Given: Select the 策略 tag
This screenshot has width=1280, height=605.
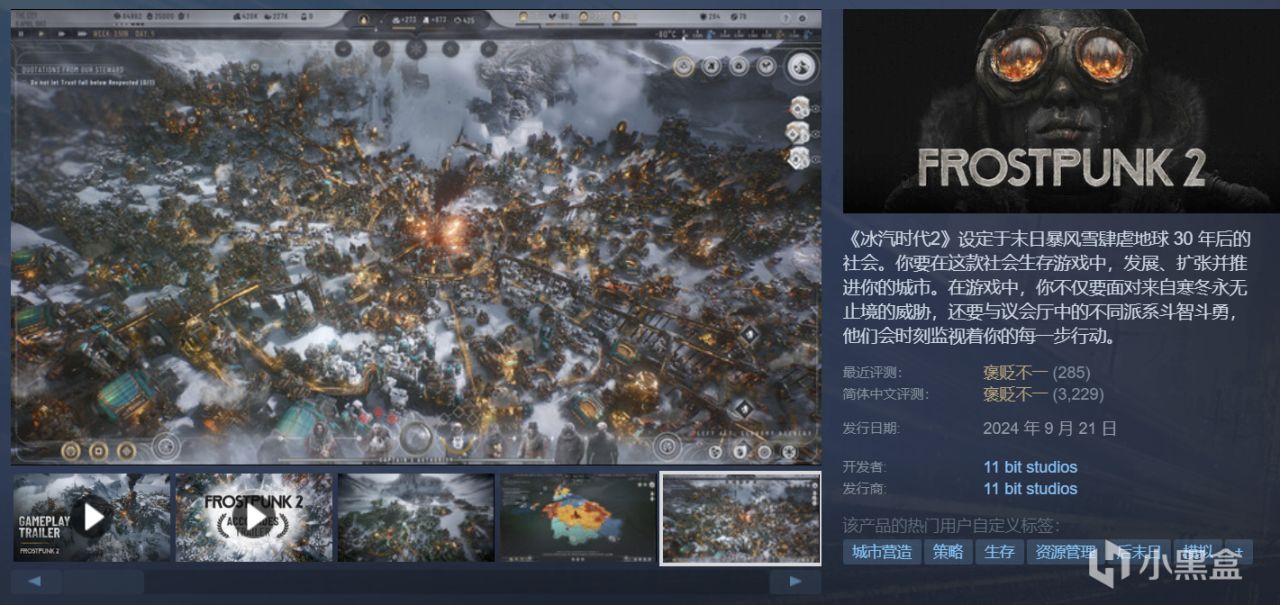Looking at the screenshot, I should tap(947, 552).
